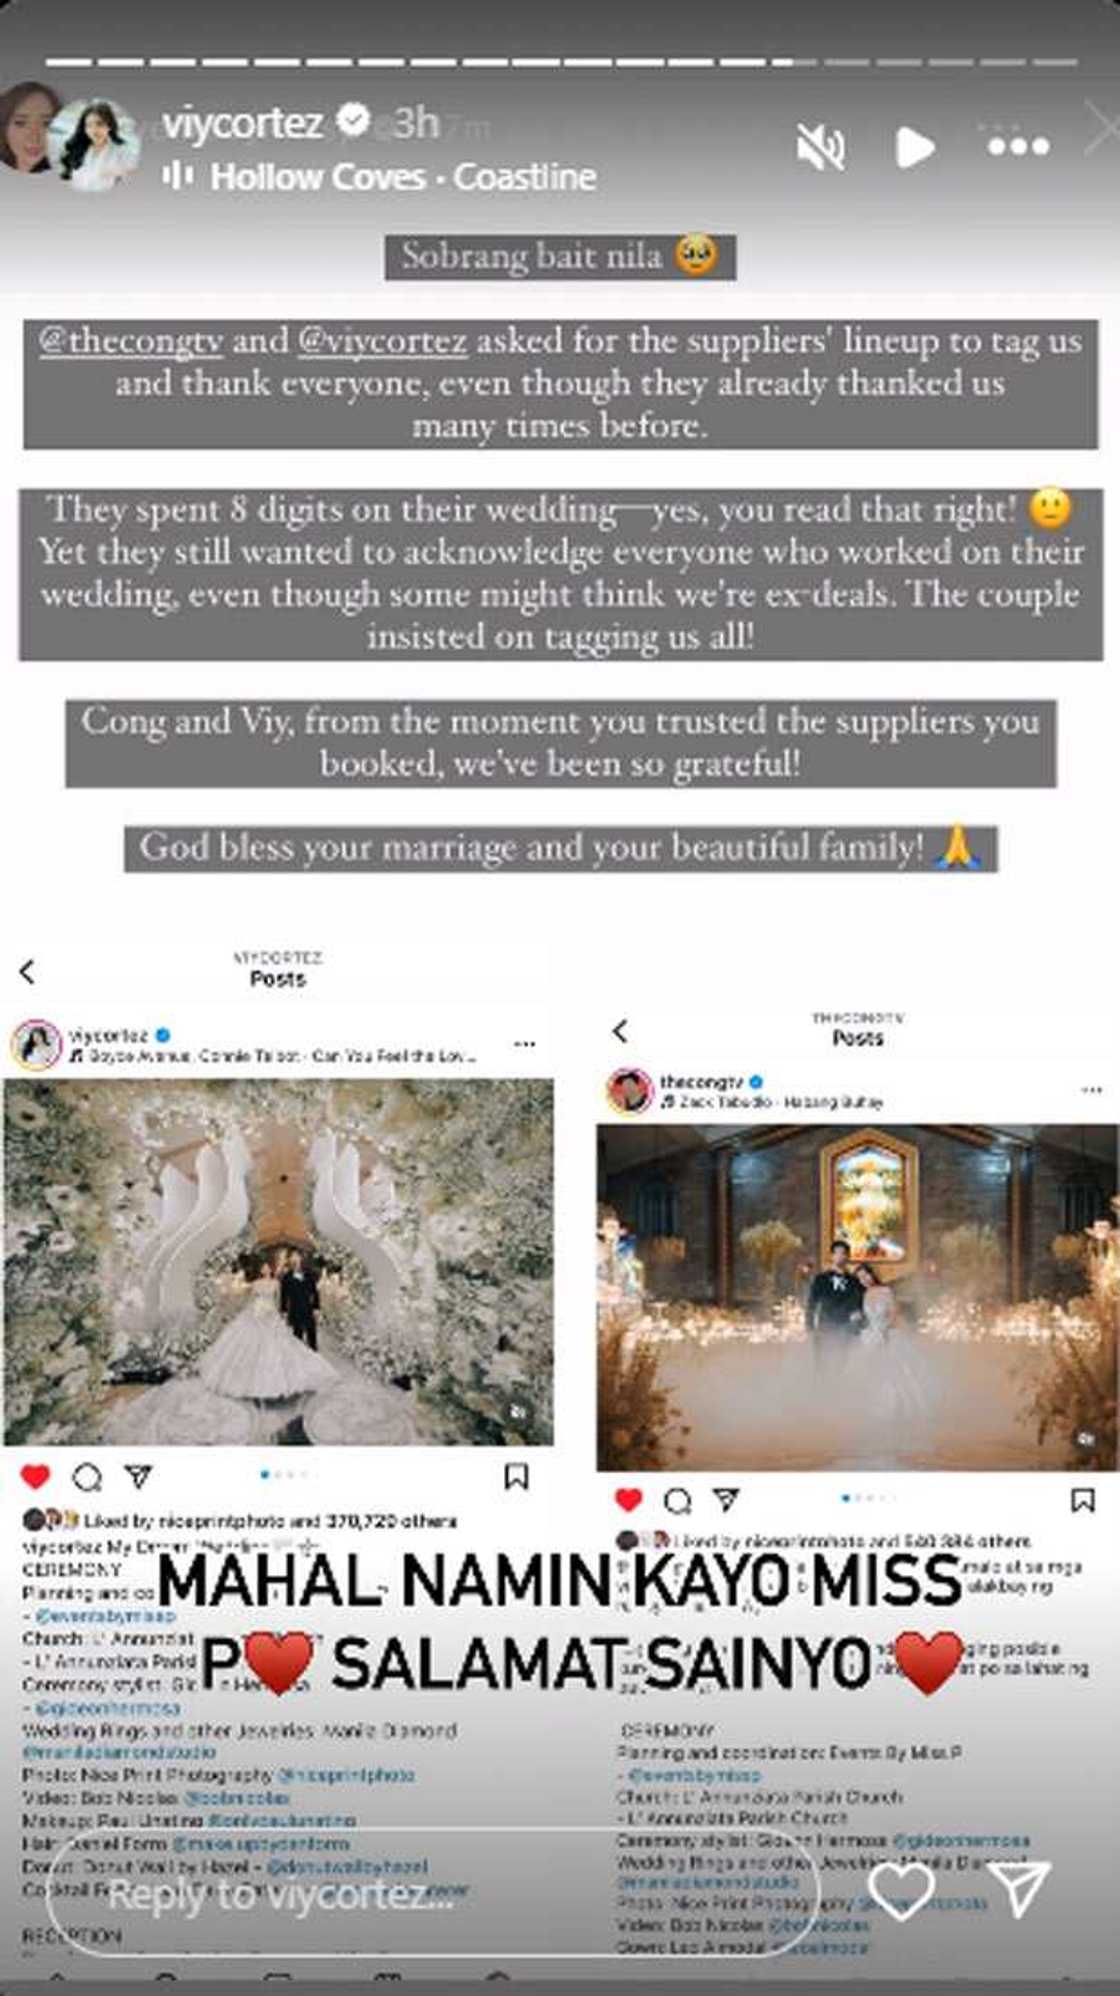Viewport: 1120px width, 1996px height.
Task: Tap the @thecongtv mention
Action: [131, 341]
